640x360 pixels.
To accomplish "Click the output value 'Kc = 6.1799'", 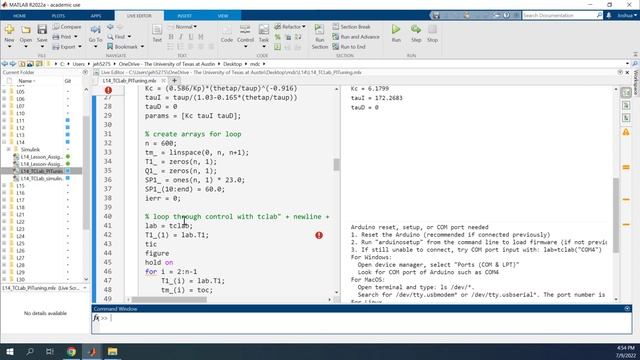I will [x=370, y=89].
